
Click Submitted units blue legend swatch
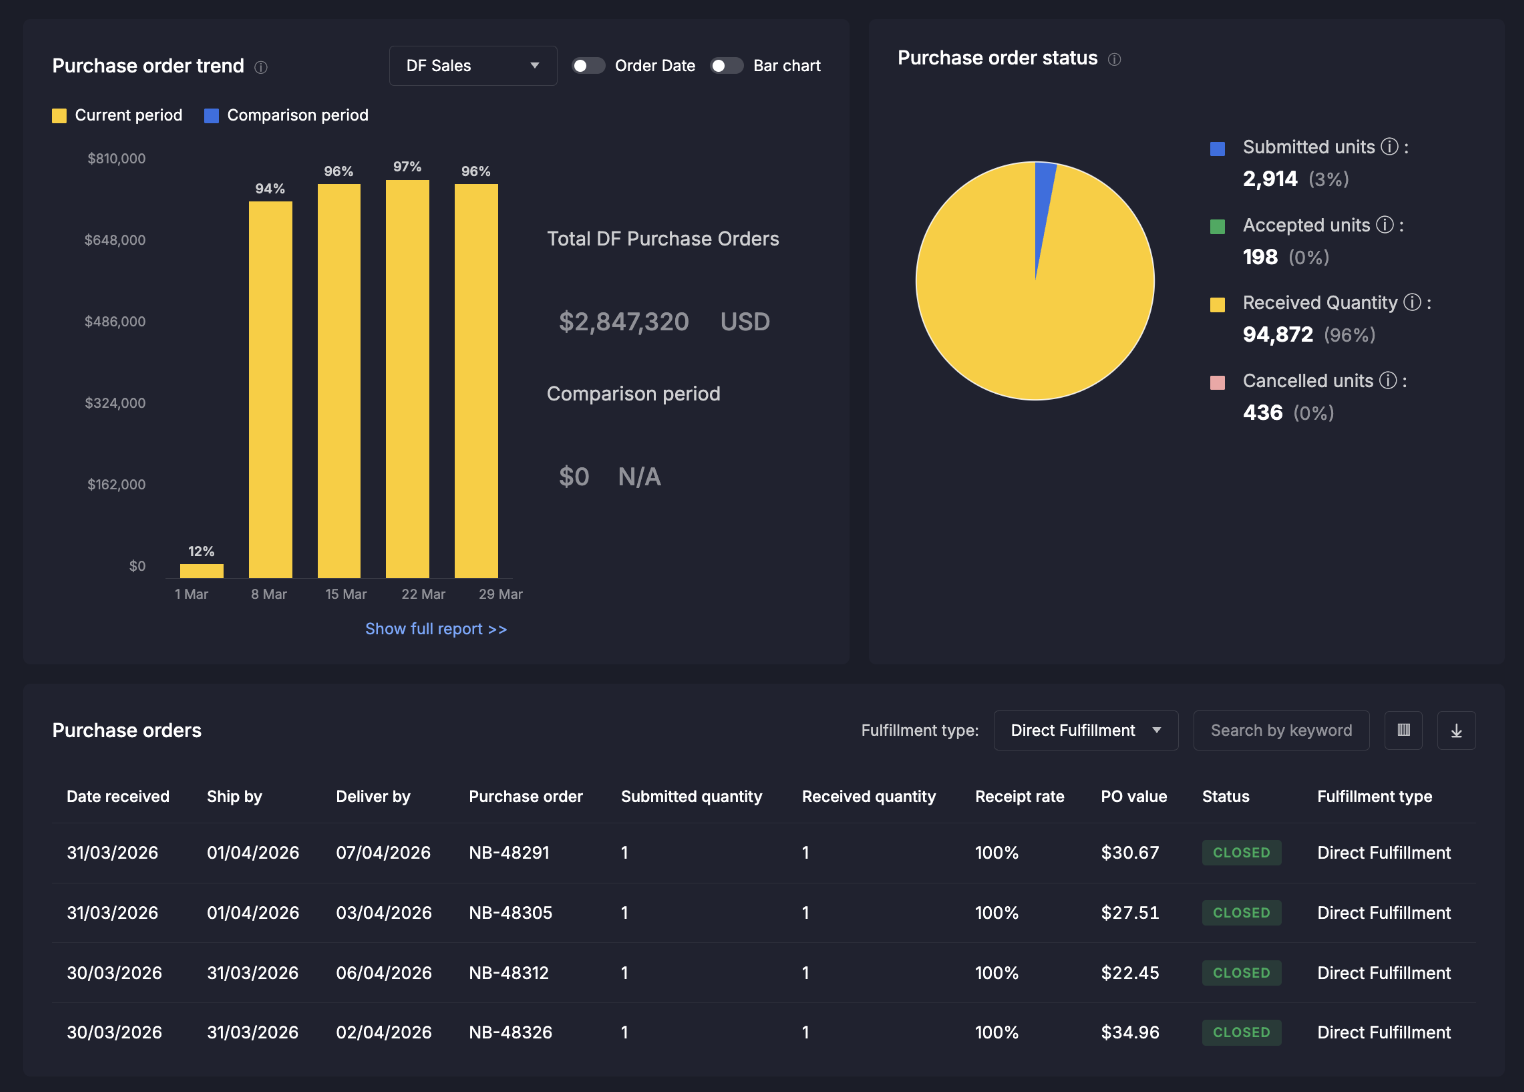(x=1217, y=149)
